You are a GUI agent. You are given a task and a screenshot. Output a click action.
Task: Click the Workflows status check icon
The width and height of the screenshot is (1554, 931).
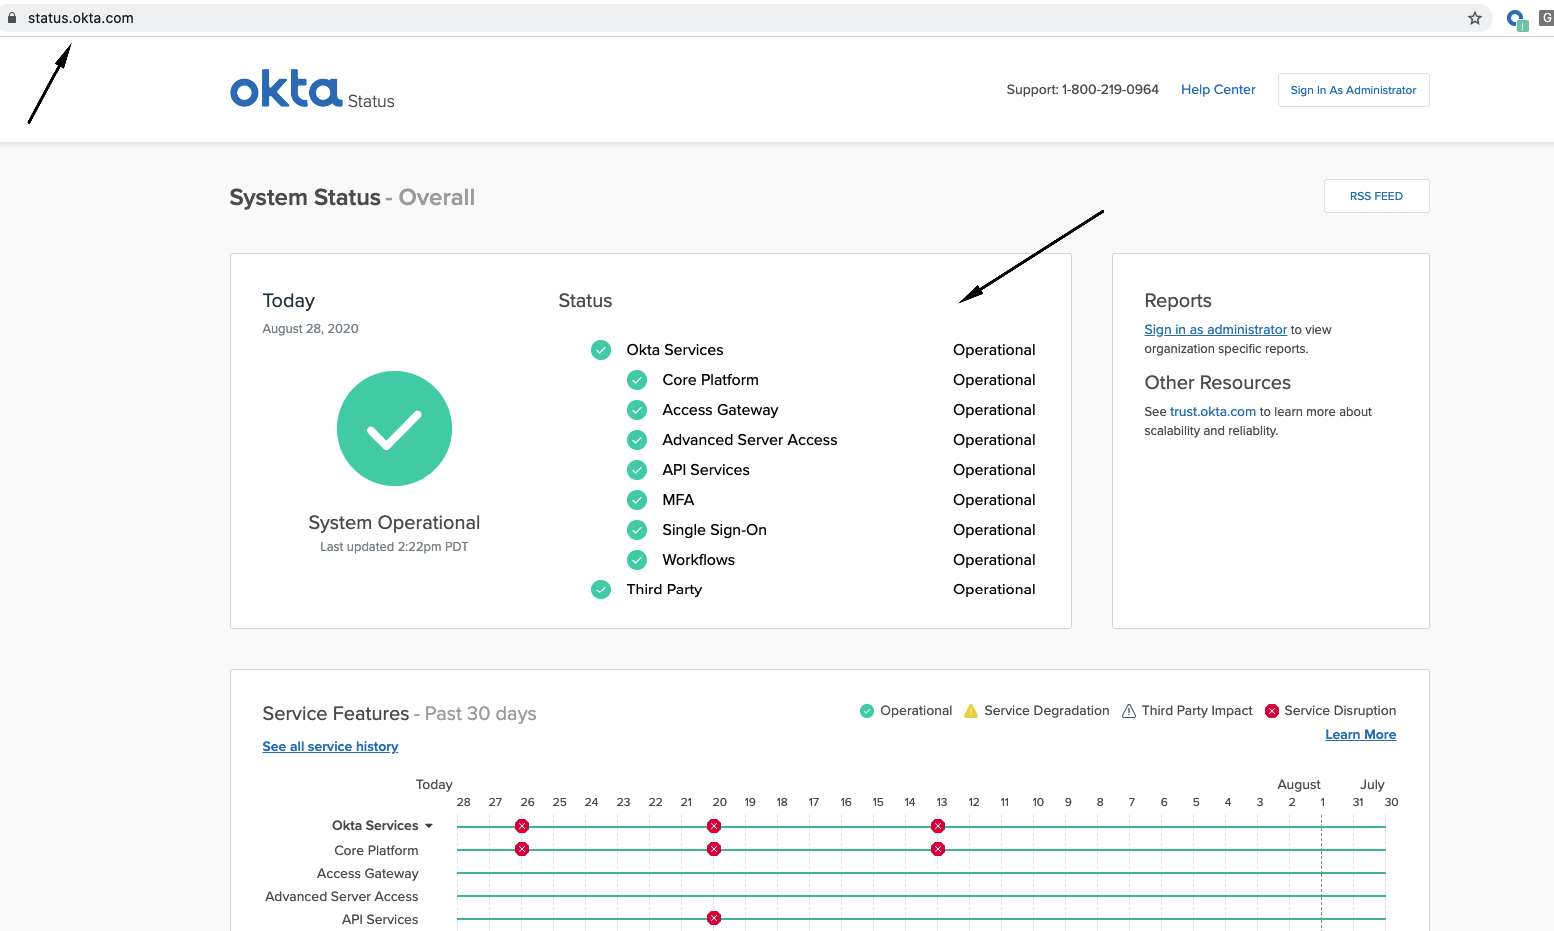(x=637, y=560)
